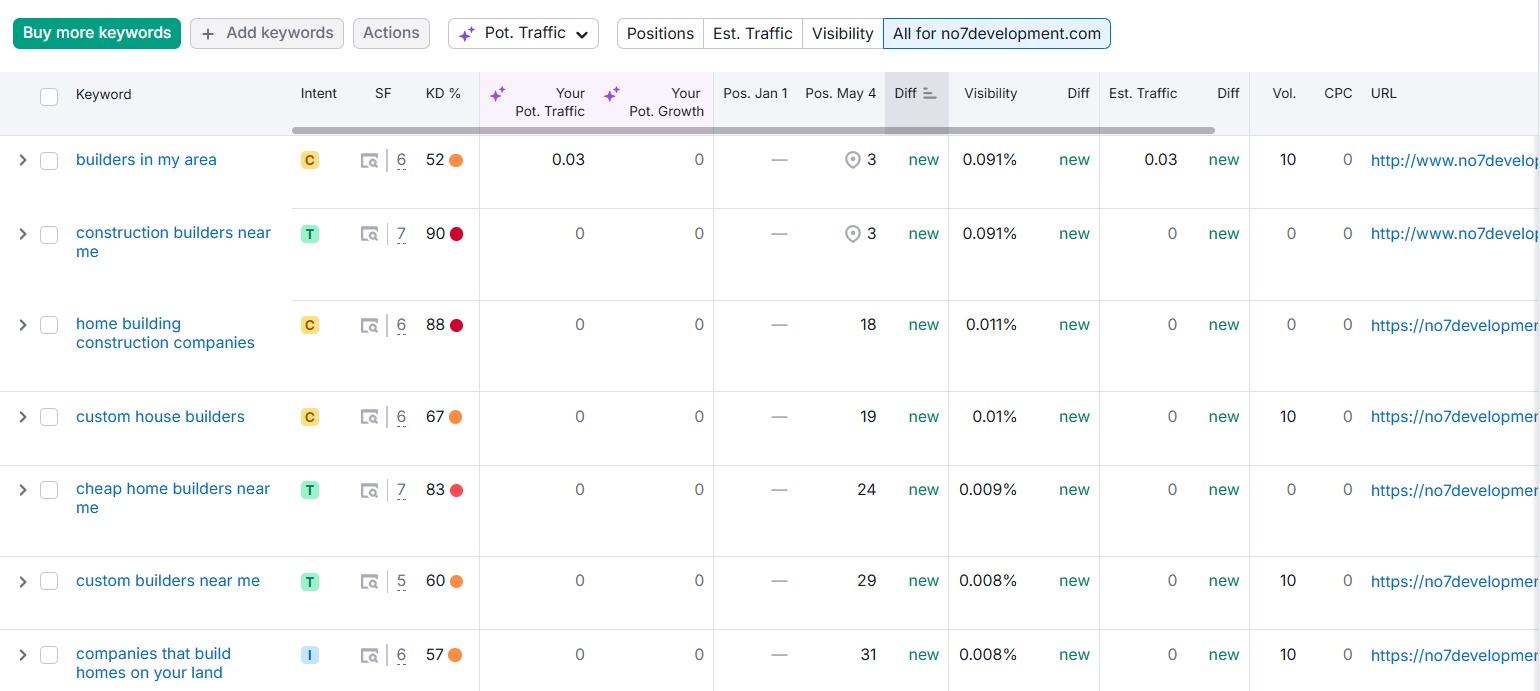Click the local pin icon for builders in my area

[852, 160]
